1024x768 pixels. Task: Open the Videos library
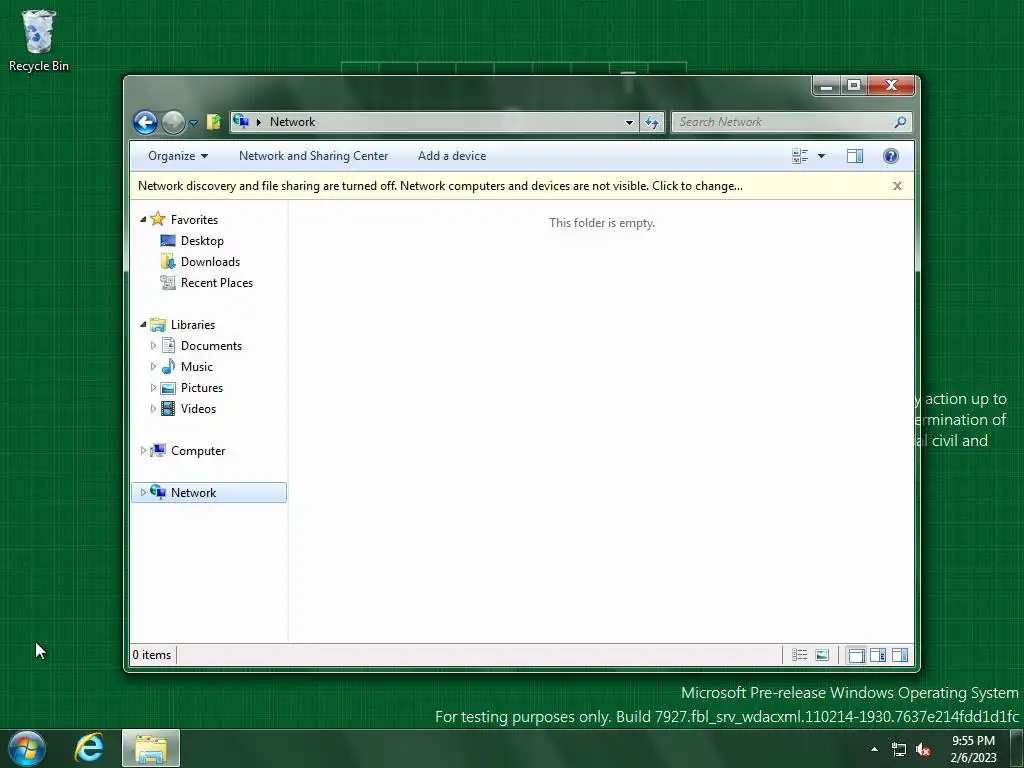point(198,409)
